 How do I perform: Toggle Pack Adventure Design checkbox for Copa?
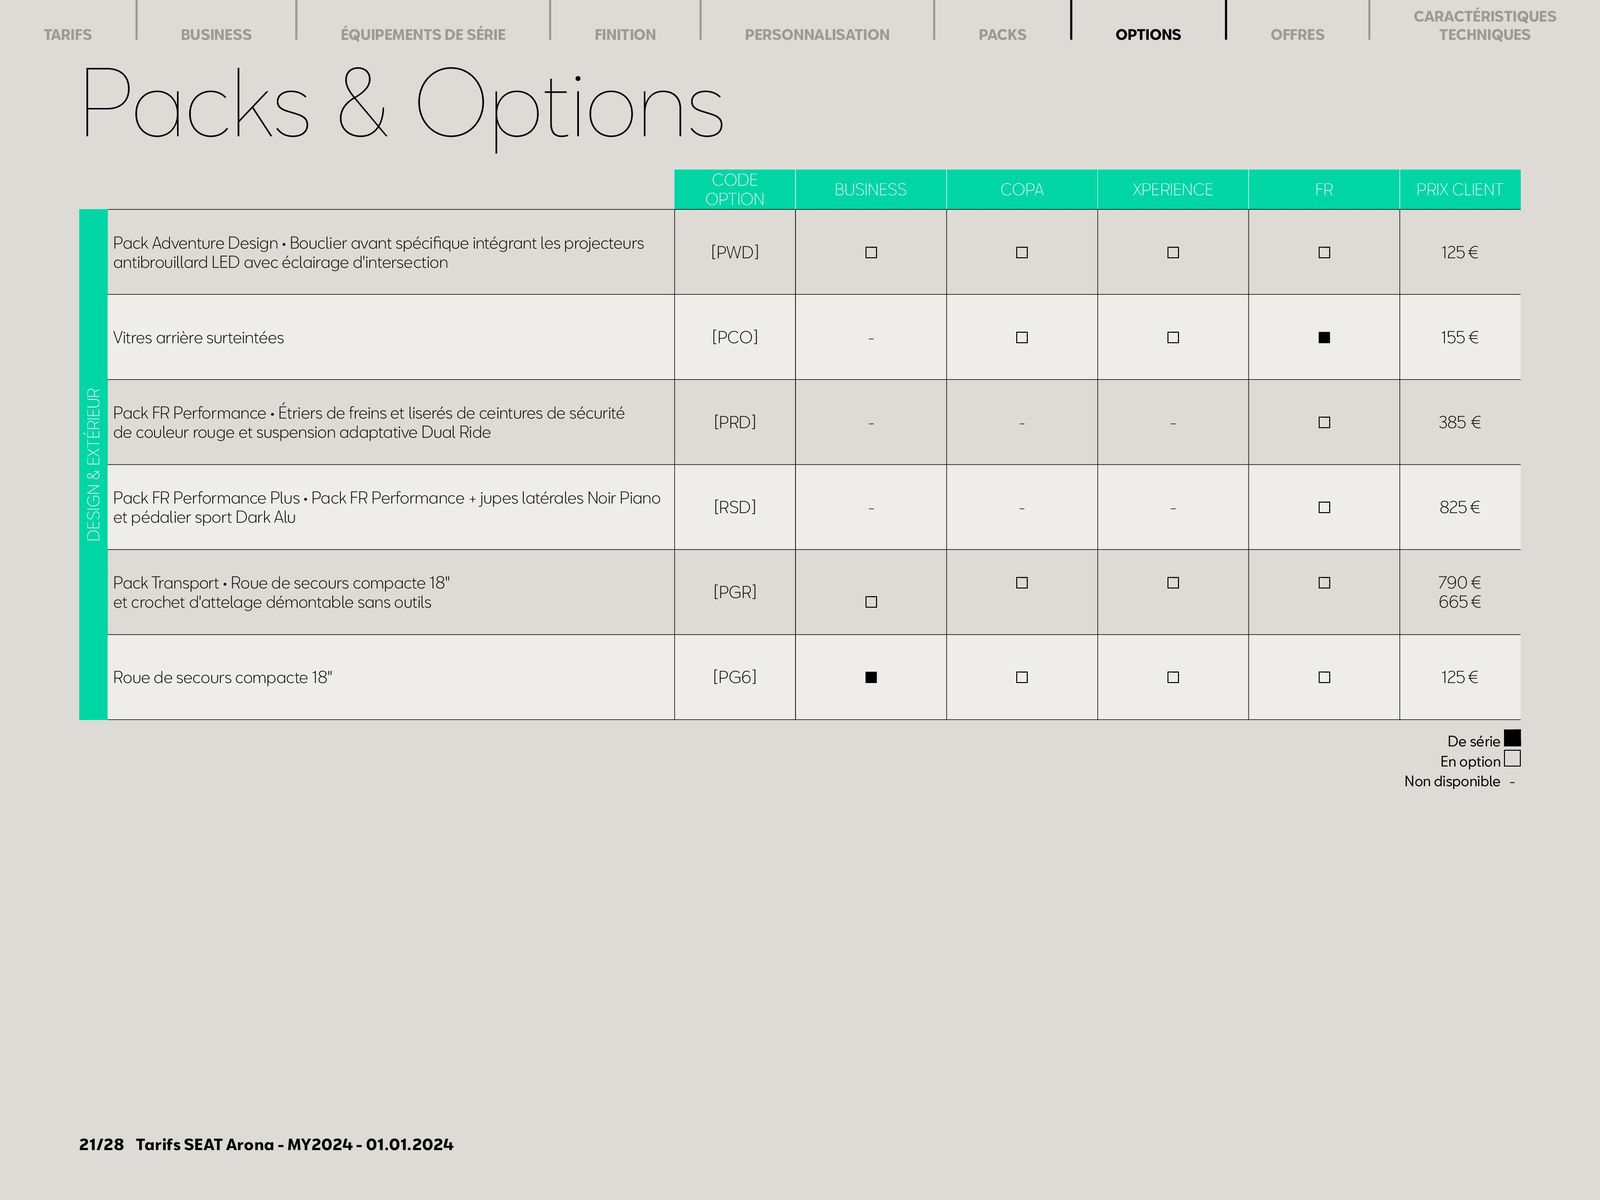click(x=1022, y=253)
